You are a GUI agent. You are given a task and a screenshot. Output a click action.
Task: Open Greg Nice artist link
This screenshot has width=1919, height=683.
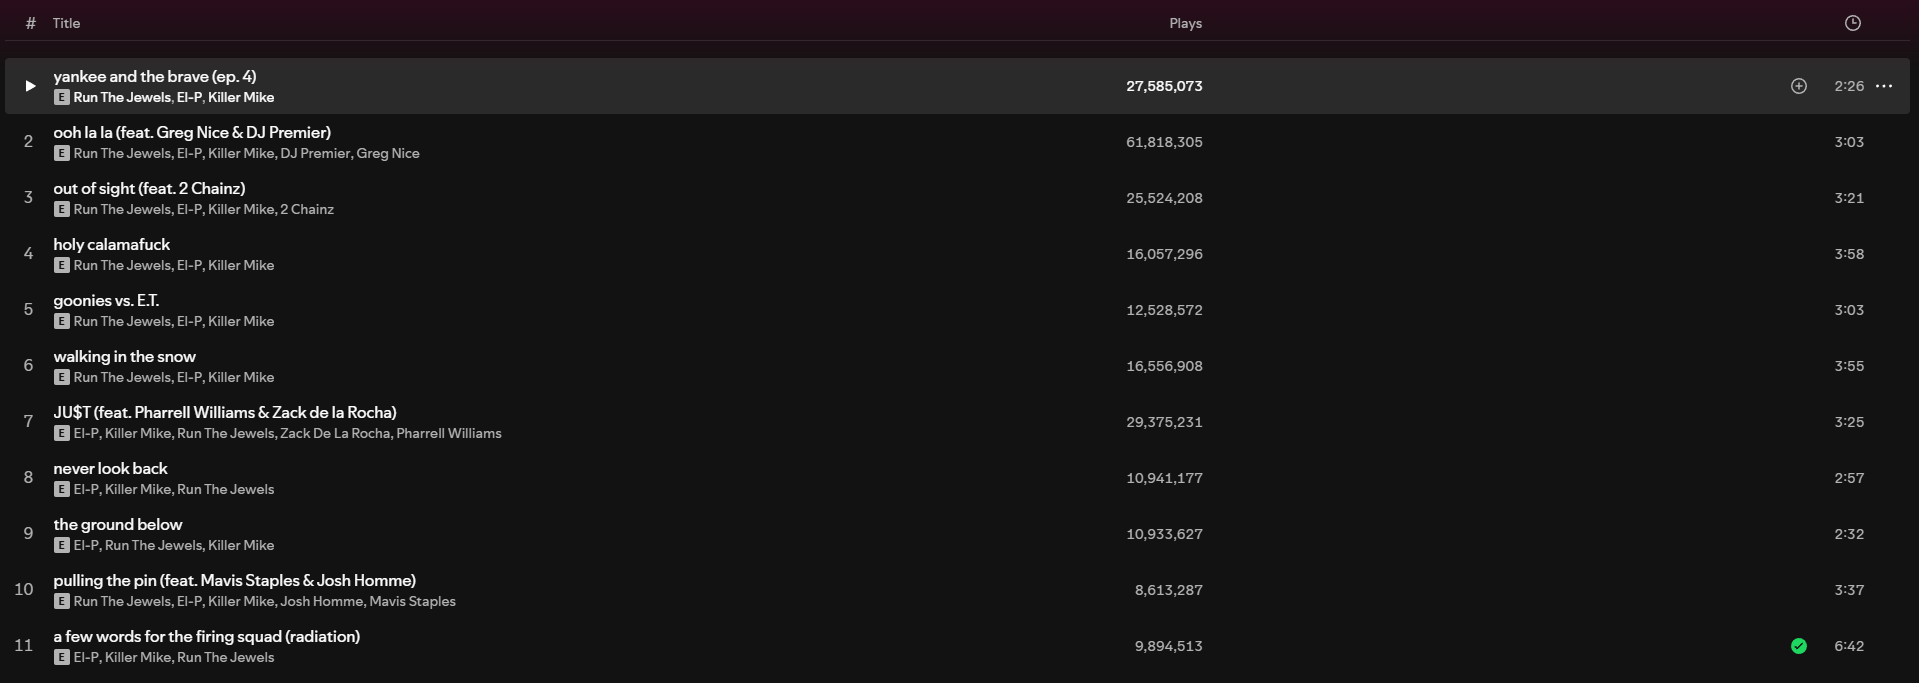(x=388, y=153)
